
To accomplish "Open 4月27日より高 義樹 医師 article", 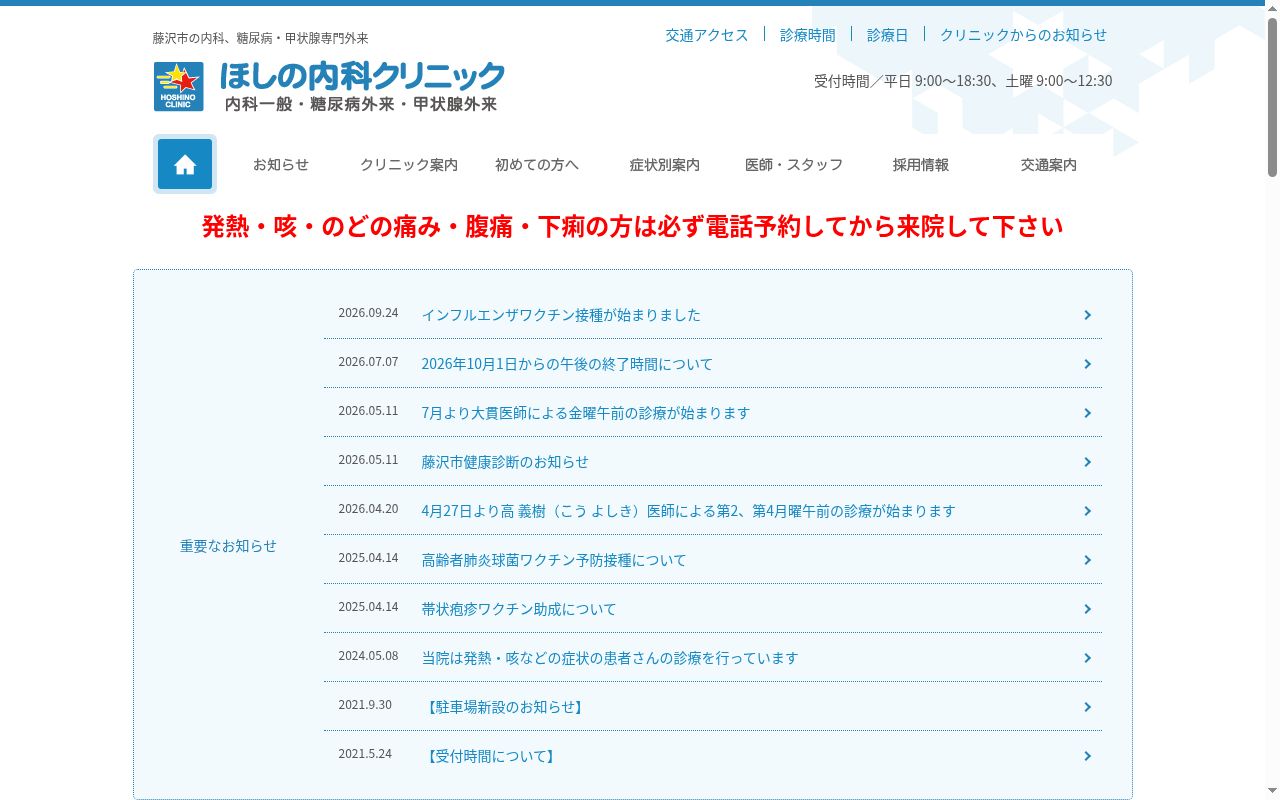I will pyautogui.click(x=688, y=511).
